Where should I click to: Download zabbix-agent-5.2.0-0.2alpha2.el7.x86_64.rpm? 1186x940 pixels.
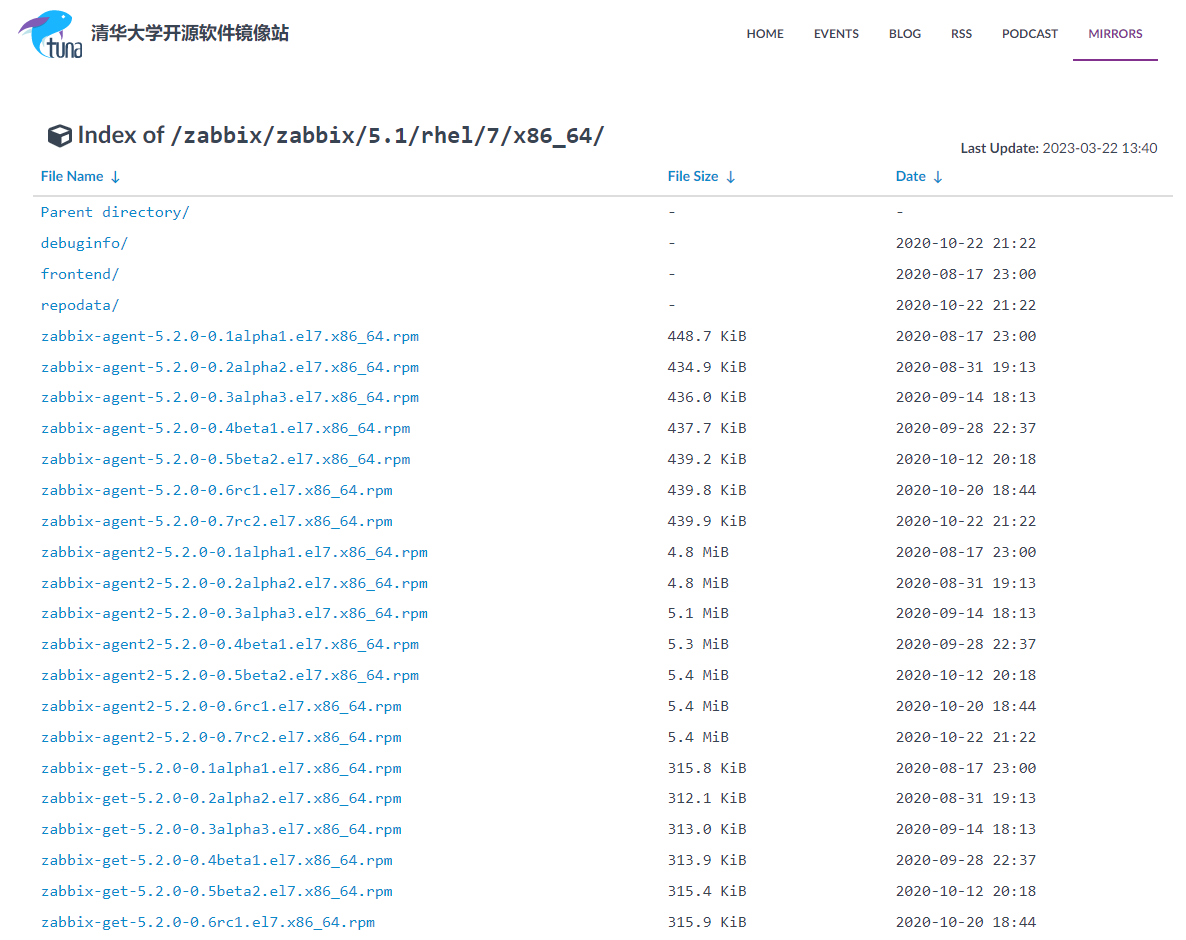(230, 368)
